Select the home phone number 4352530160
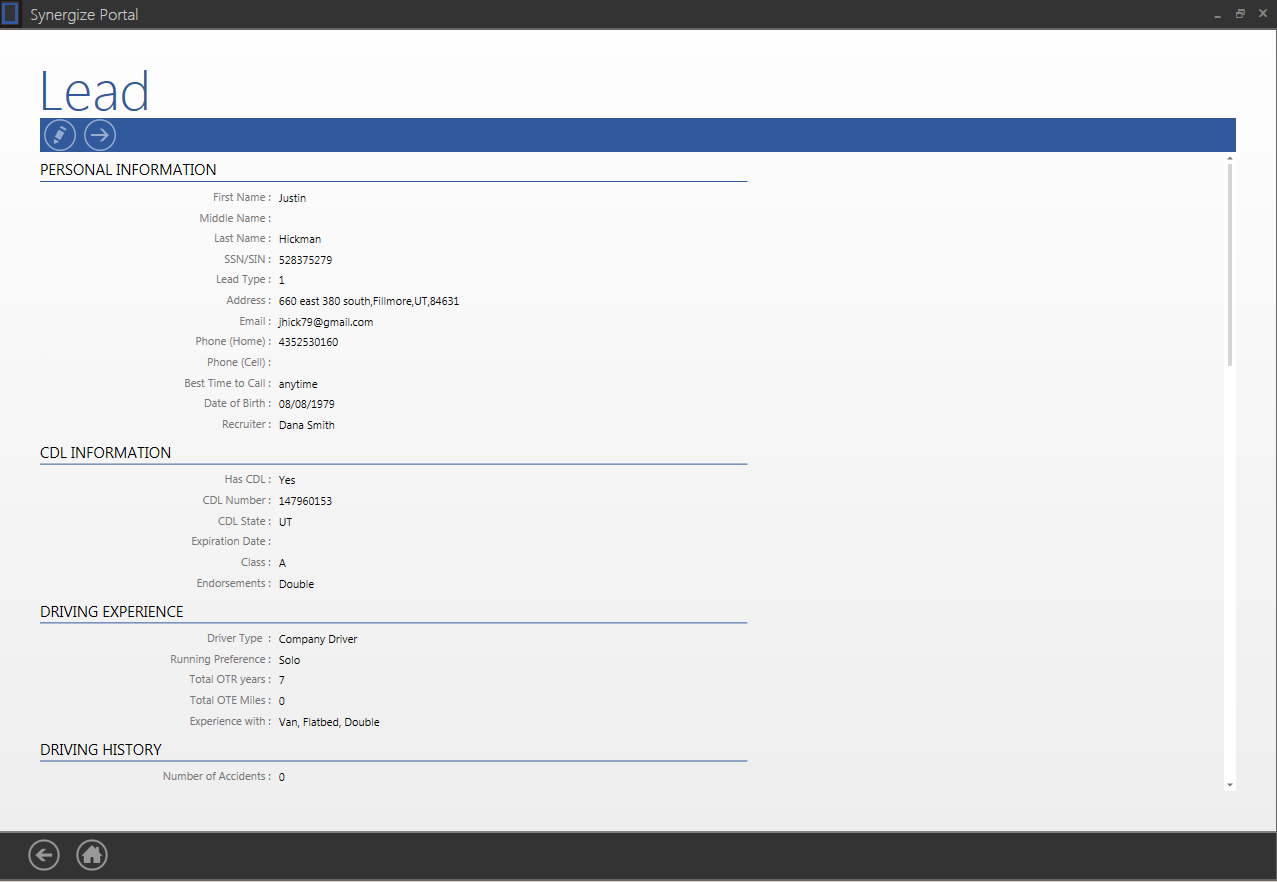 tap(308, 343)
